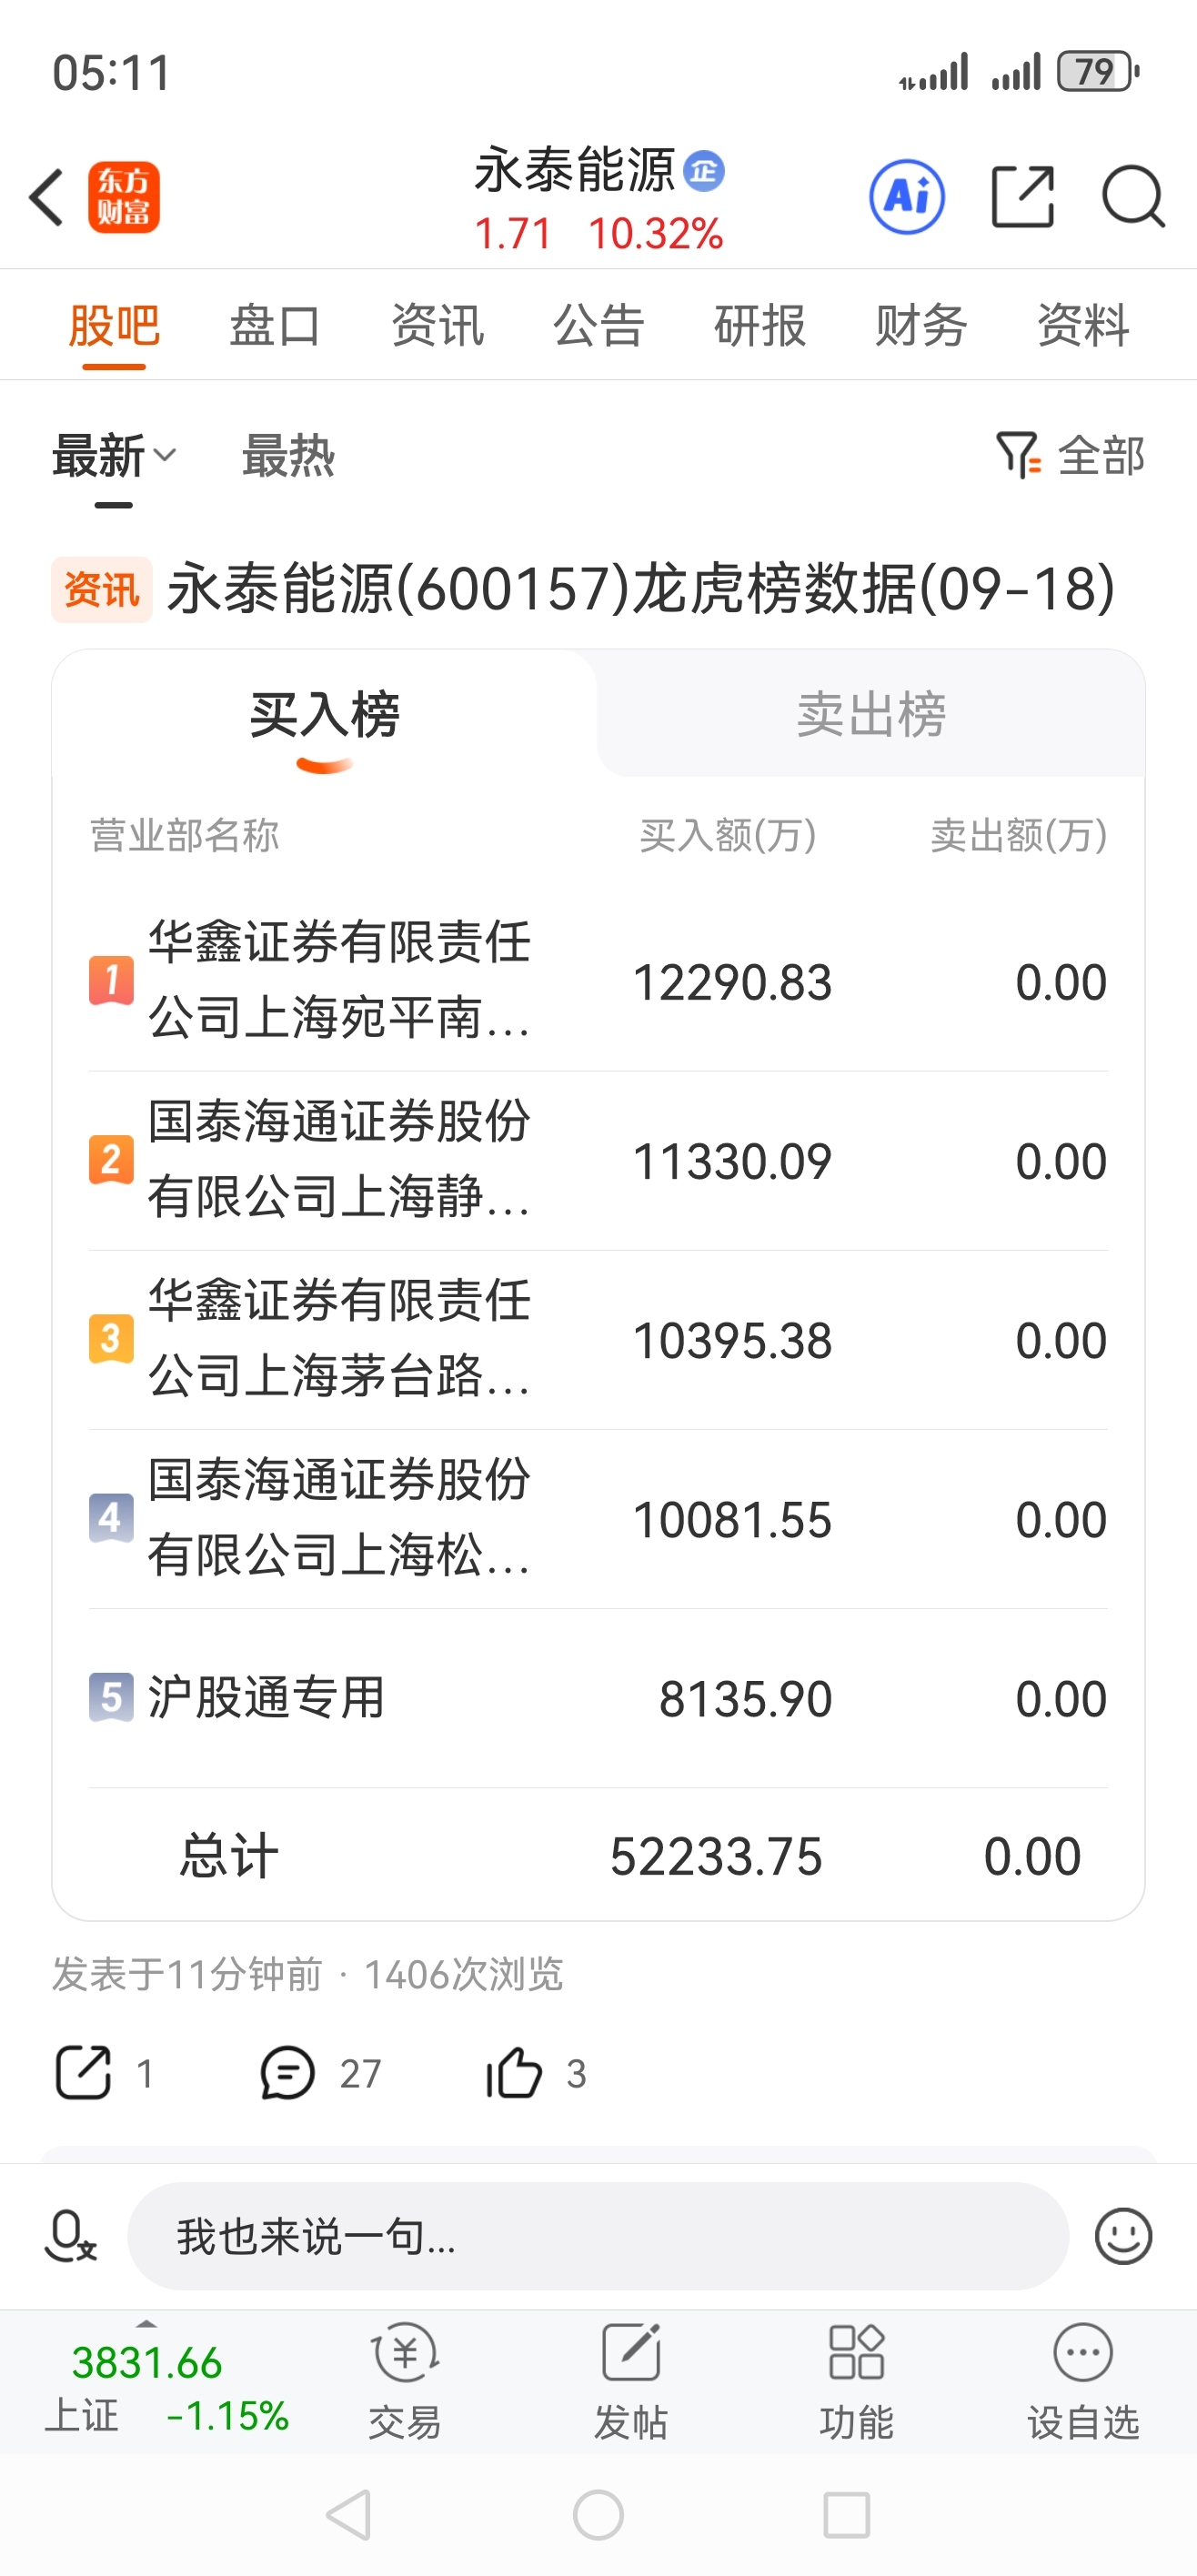Tap the back arrow icon
Viewport: 1197px width, 2576px height.
point(47,197)
